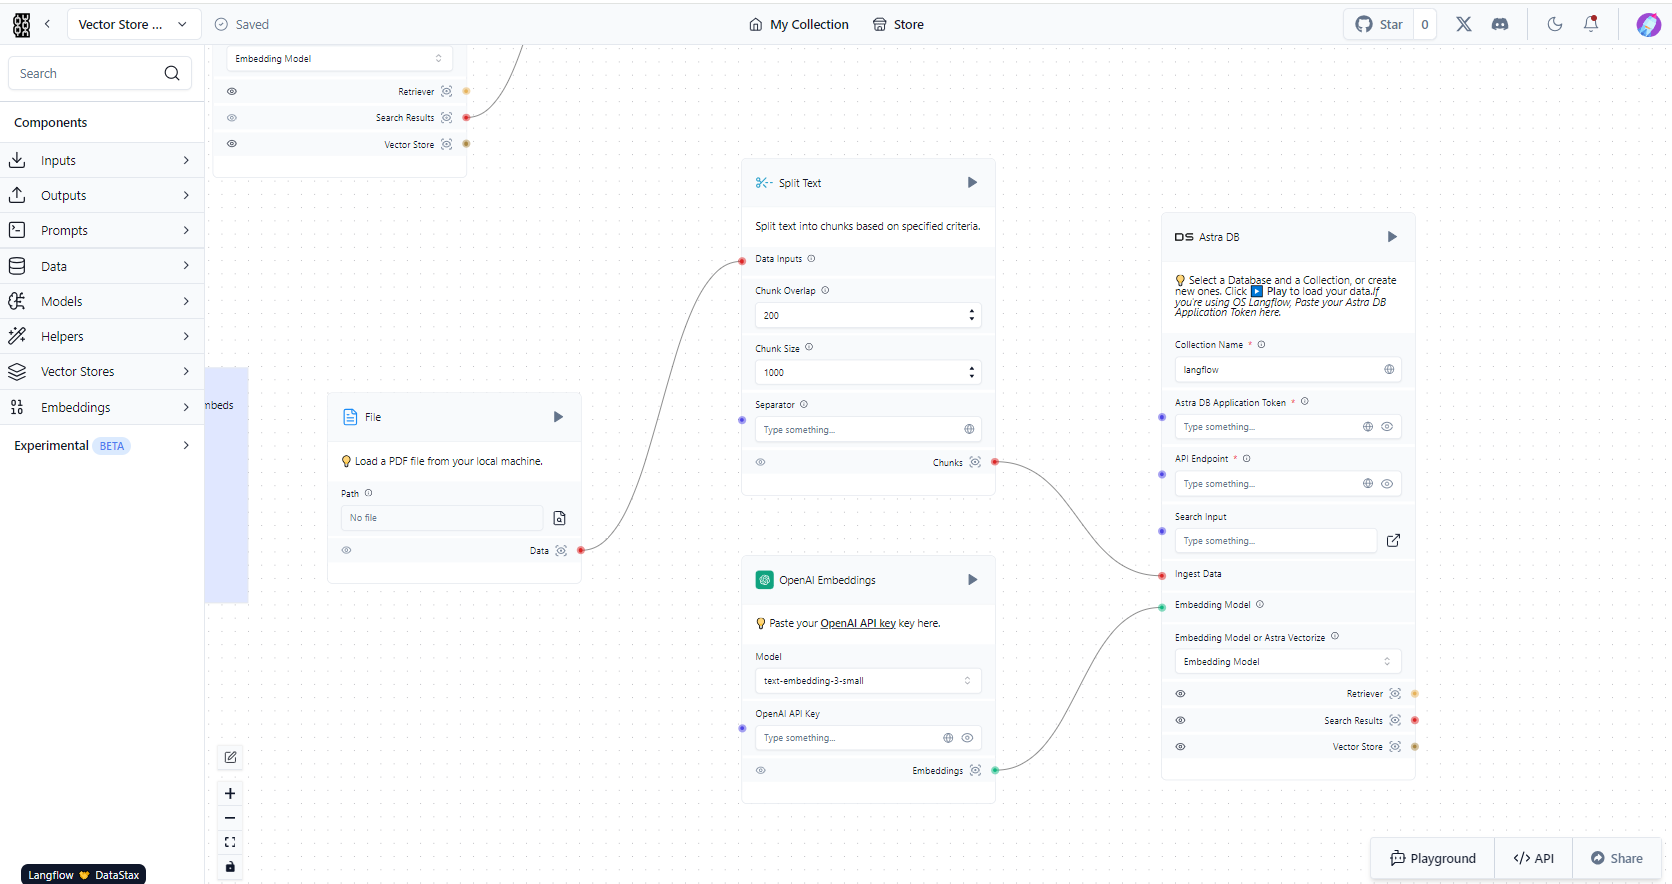Screen dimensions: 1672x884
Task: Open the Vector Store flow name dropdown
Action: click(x=133, y=24)
